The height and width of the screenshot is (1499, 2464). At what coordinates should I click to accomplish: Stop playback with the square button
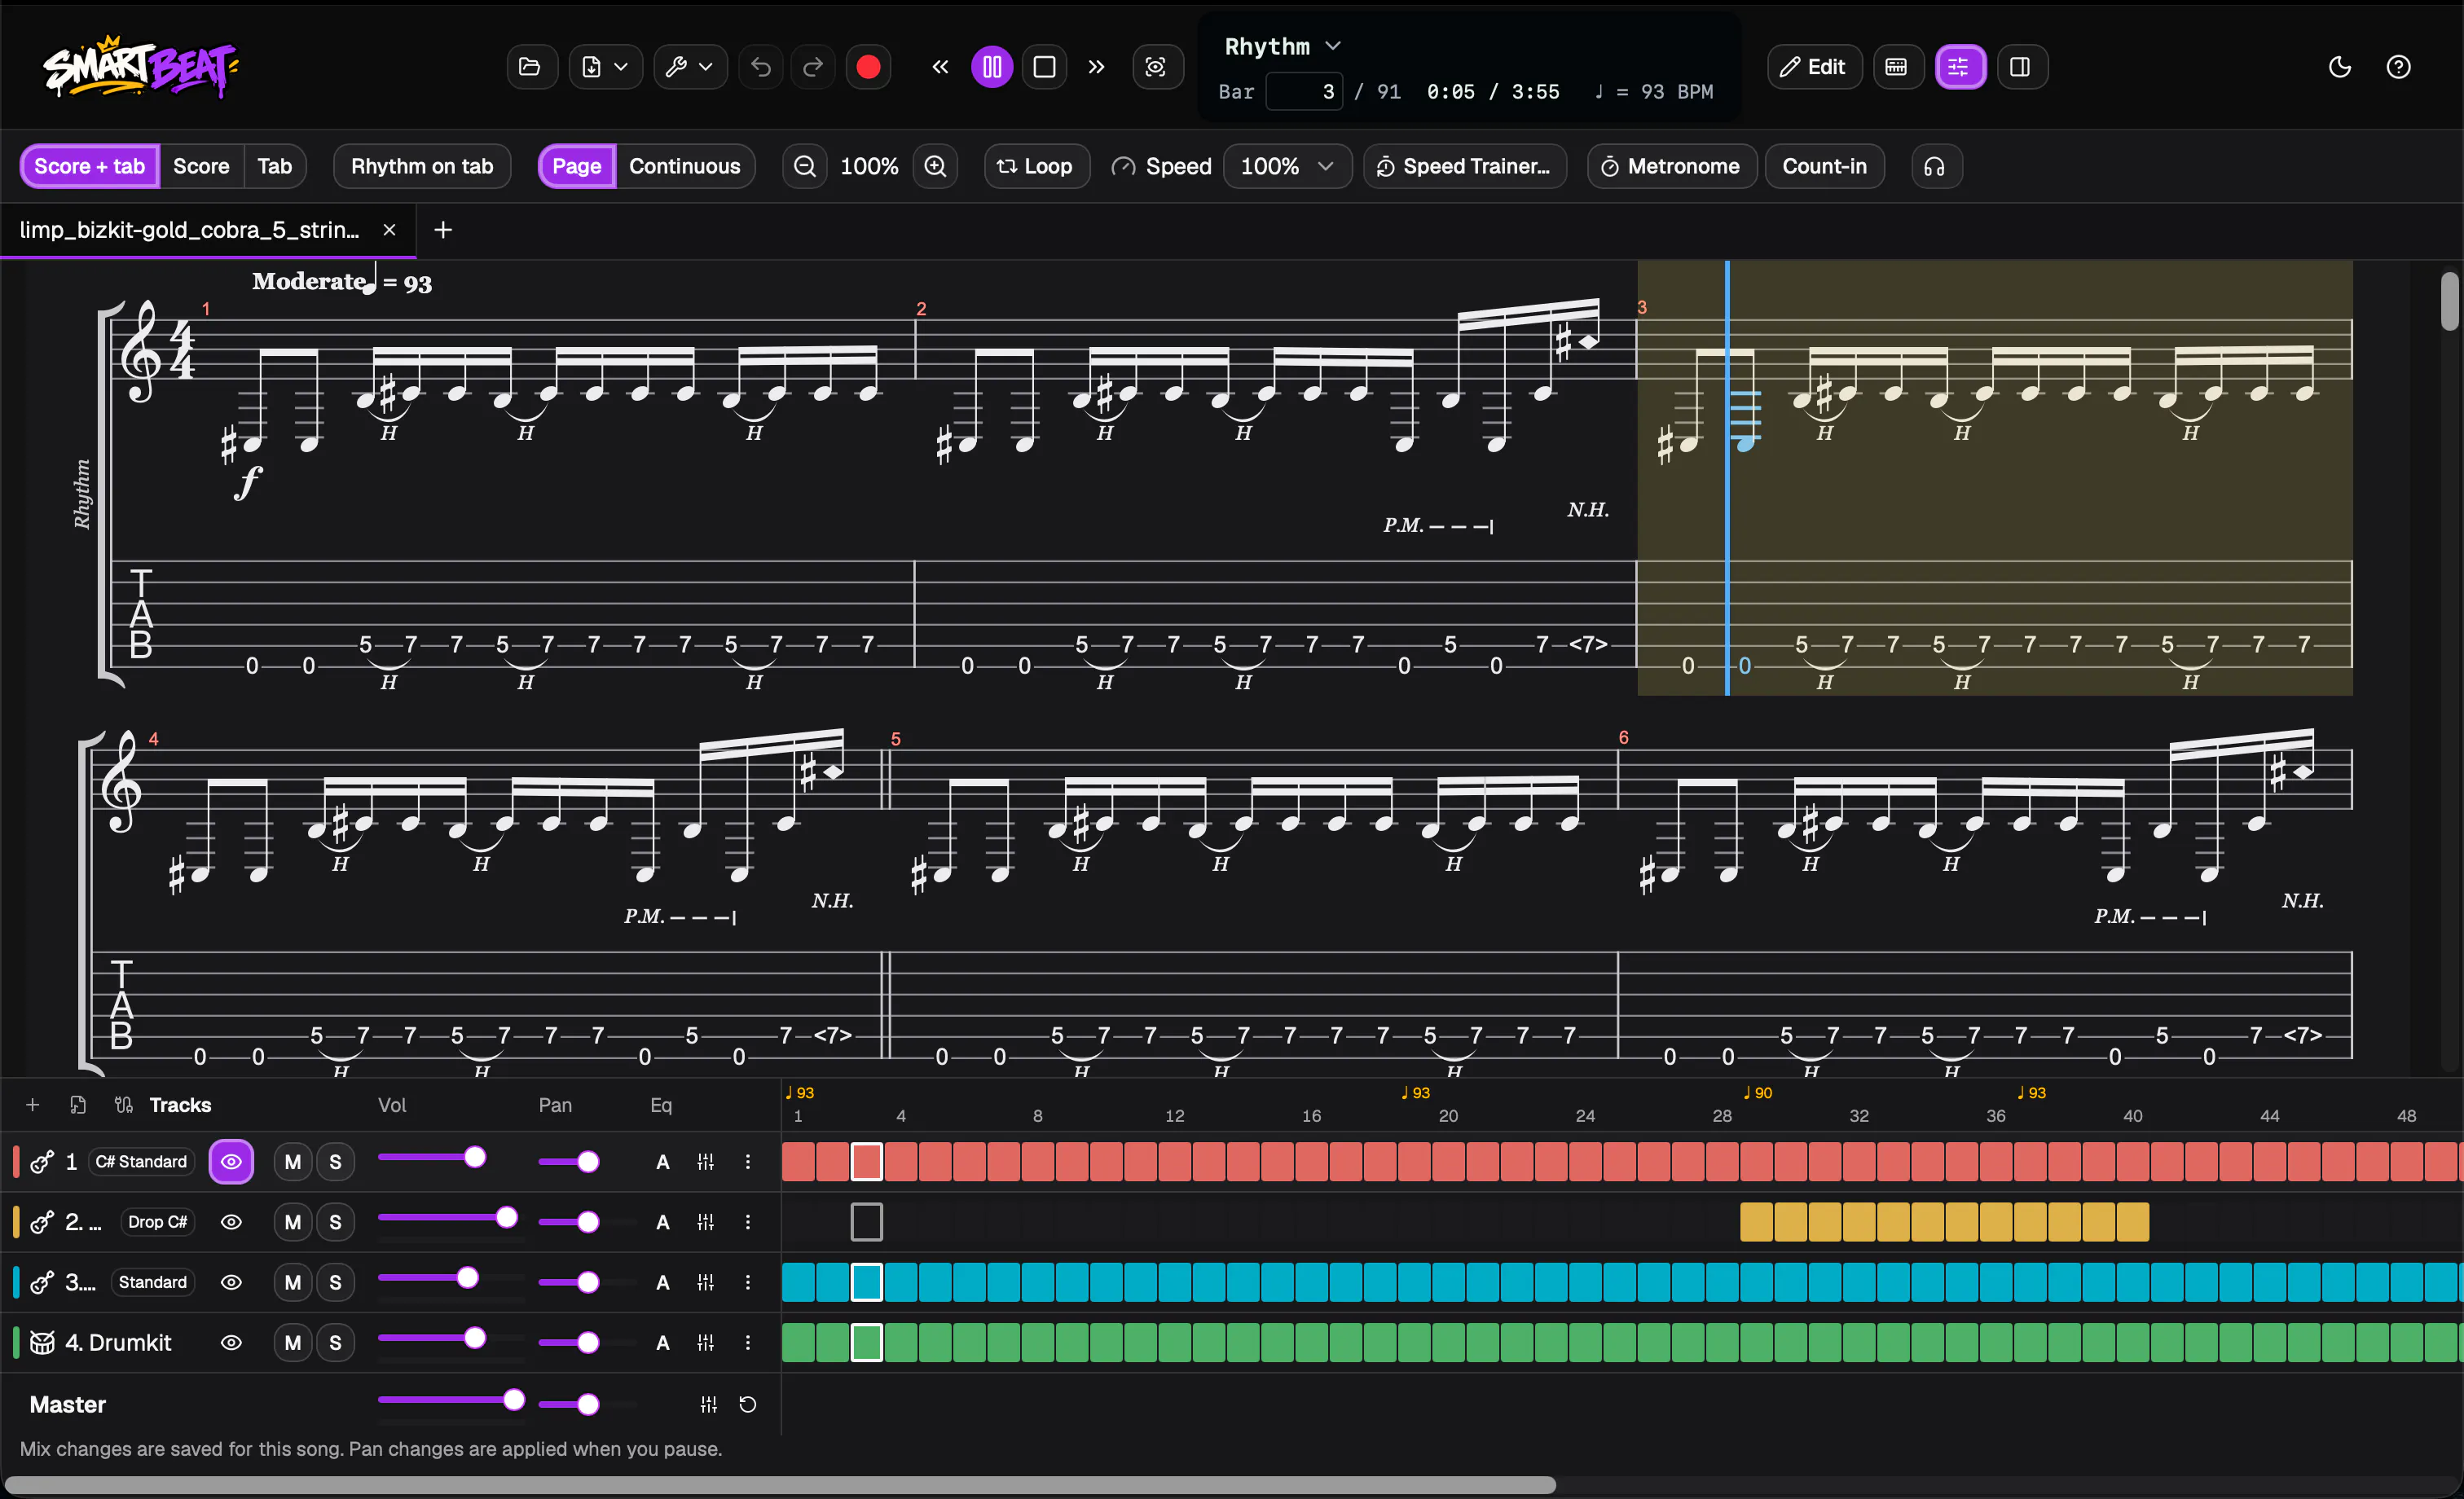1044,67
